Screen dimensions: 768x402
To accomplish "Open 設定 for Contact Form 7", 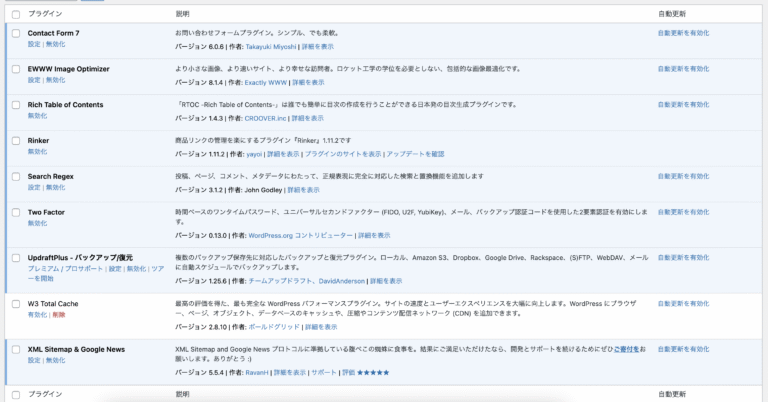I will pos(34,44).
